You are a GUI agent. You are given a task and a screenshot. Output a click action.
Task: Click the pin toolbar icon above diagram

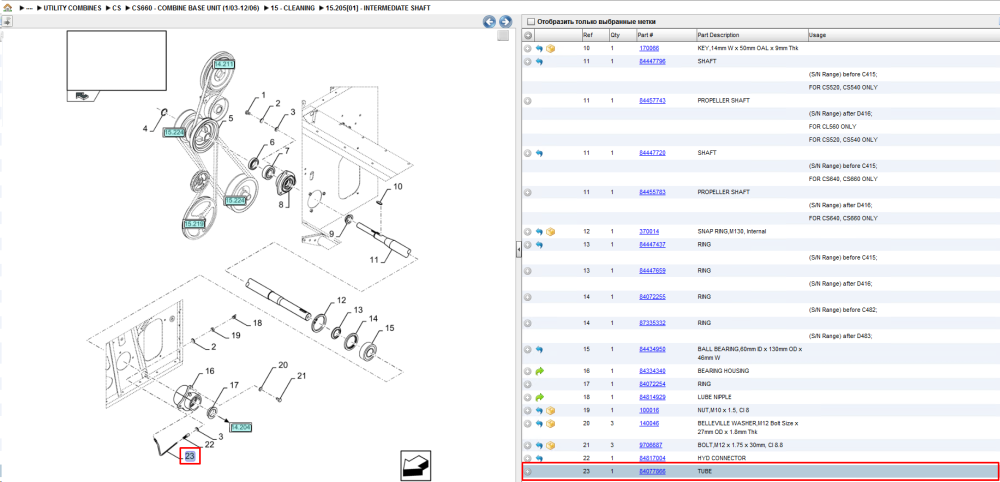click(6, 21)
